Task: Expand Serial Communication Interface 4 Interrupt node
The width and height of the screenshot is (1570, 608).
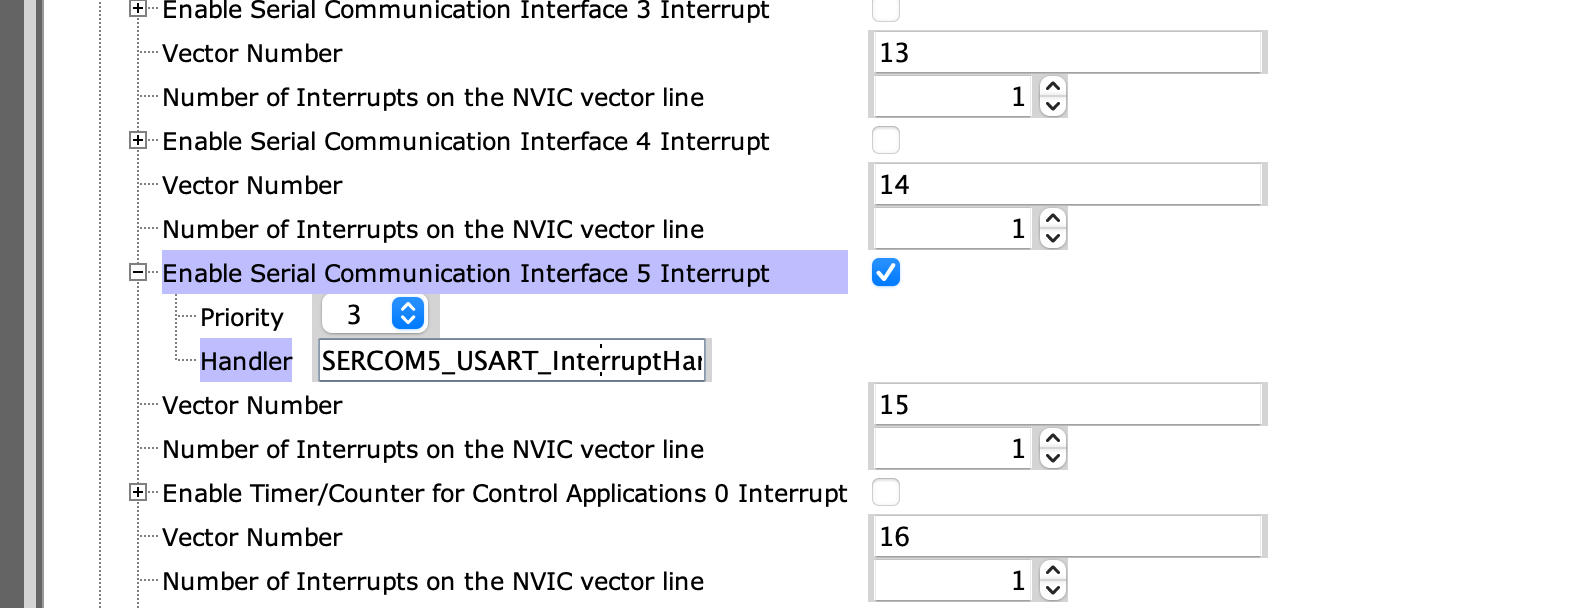Action: point(138,141)
